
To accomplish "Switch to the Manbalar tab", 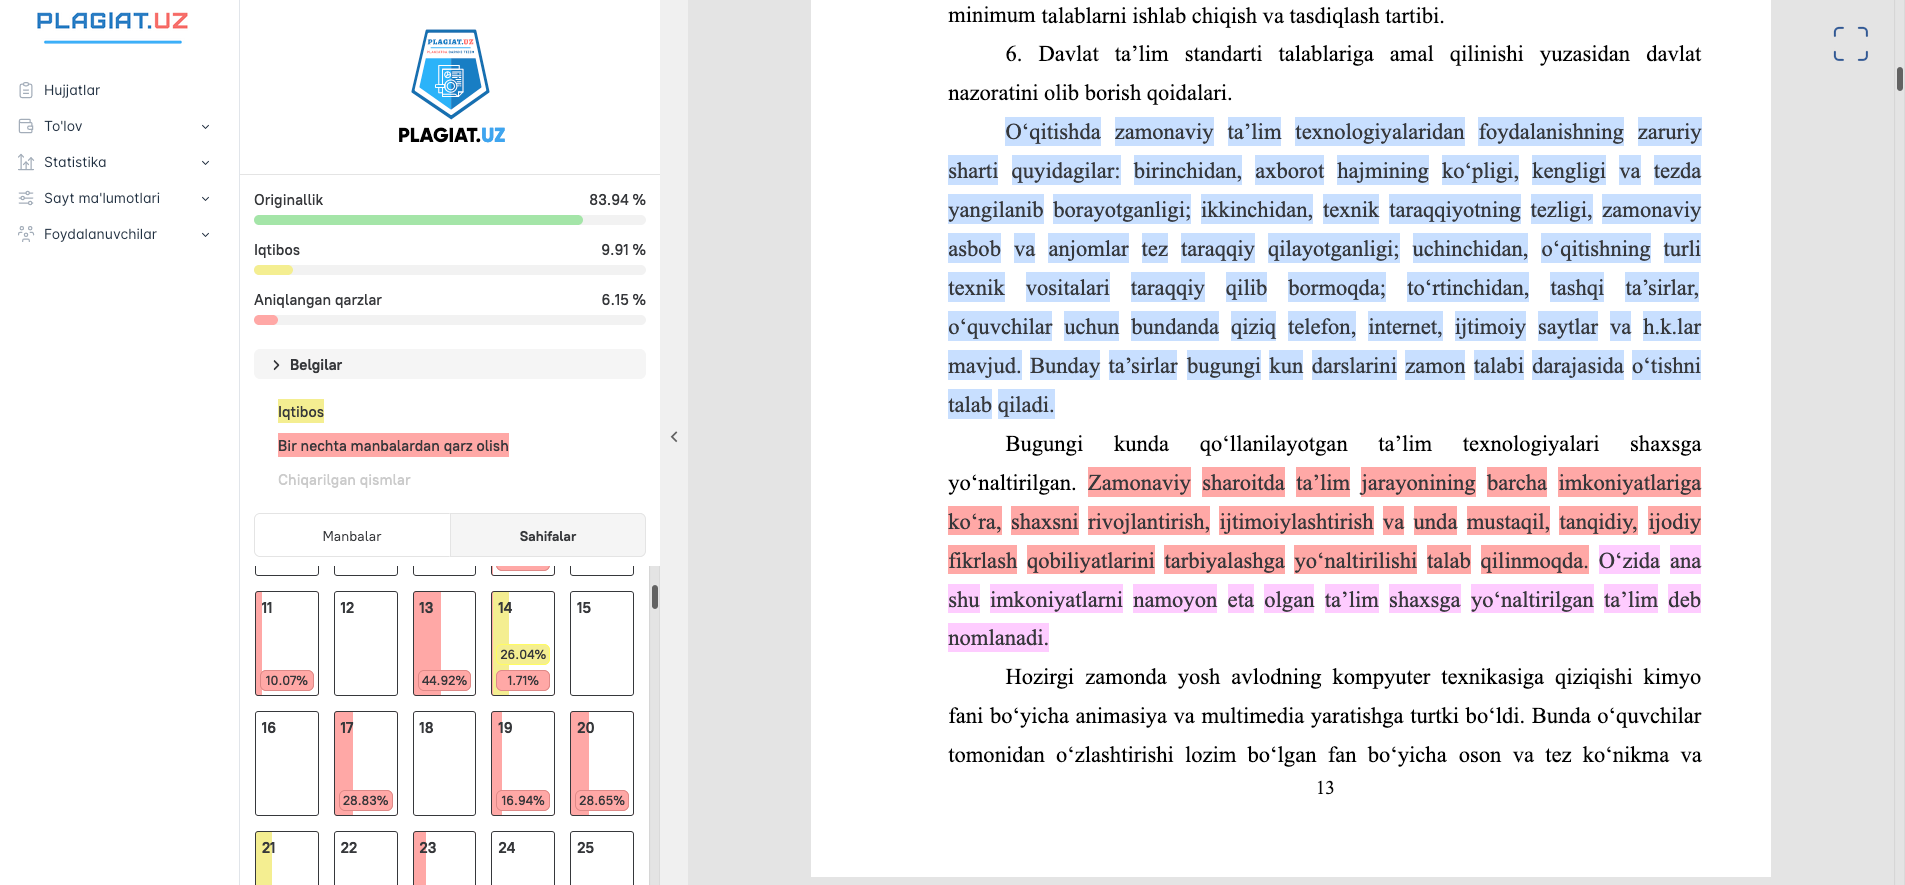I will pos(352,536).
